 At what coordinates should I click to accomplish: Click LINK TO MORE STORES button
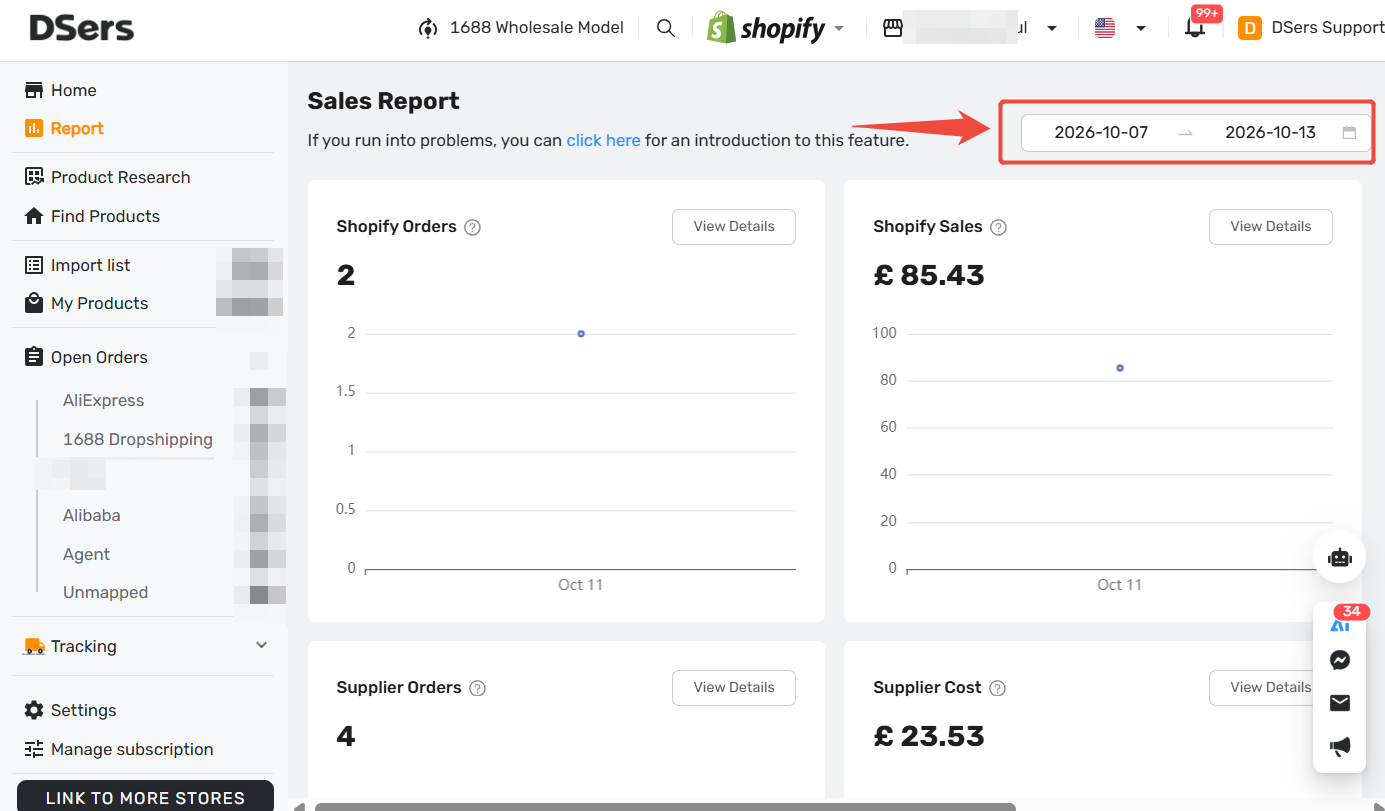click(x=145, y=797)
